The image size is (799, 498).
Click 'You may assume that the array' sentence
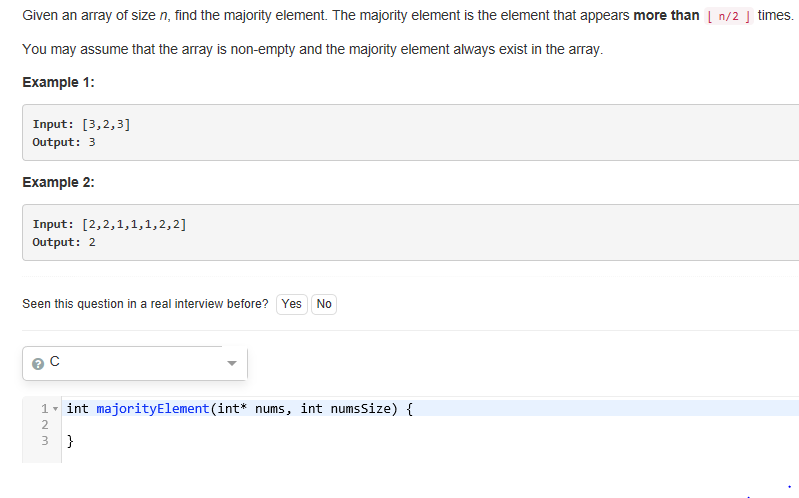(312, 49)
